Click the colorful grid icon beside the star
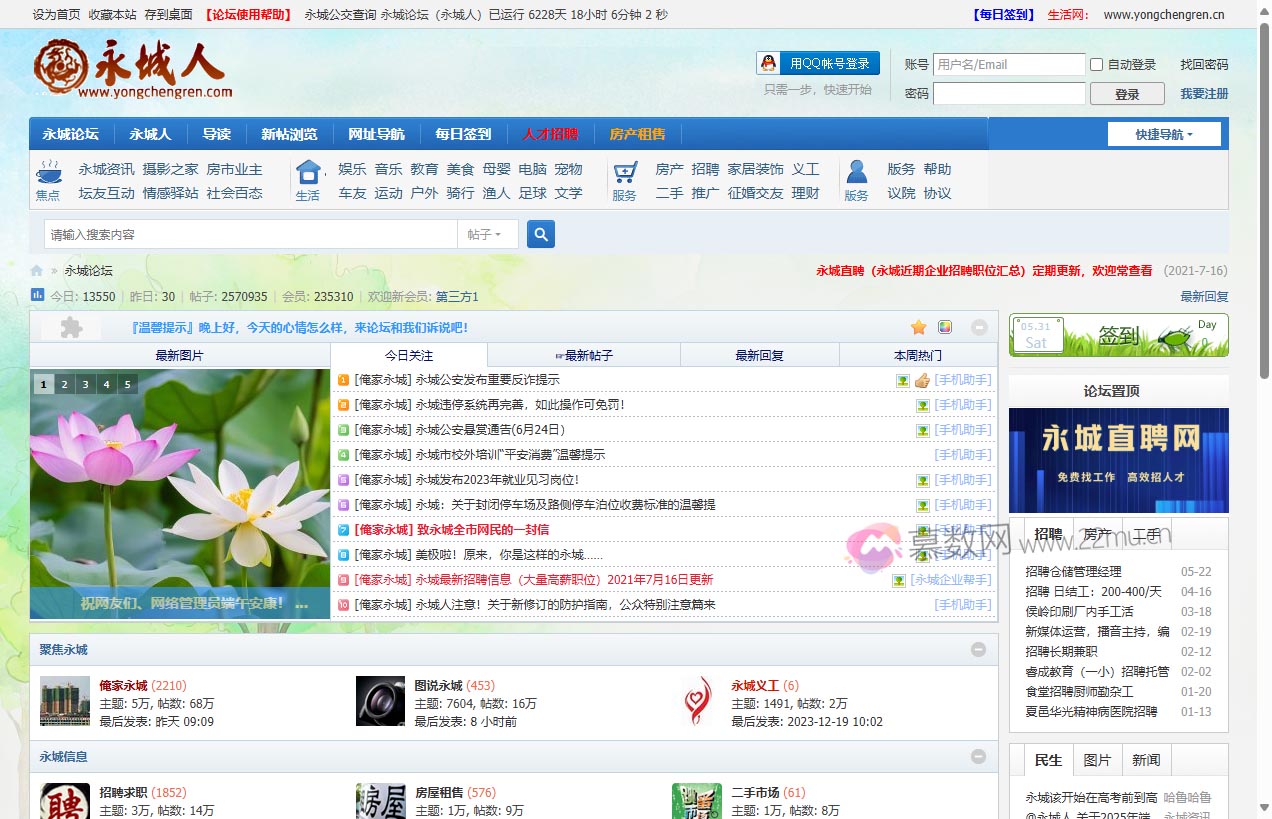The width and height of the screenshot is (1272, 819). point(945,327)
